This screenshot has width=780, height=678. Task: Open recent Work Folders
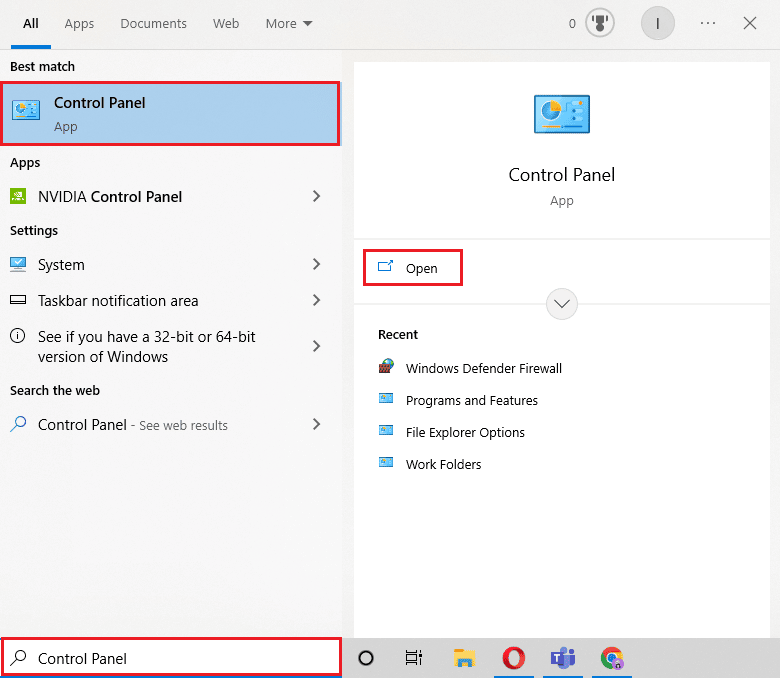point(443,464)
